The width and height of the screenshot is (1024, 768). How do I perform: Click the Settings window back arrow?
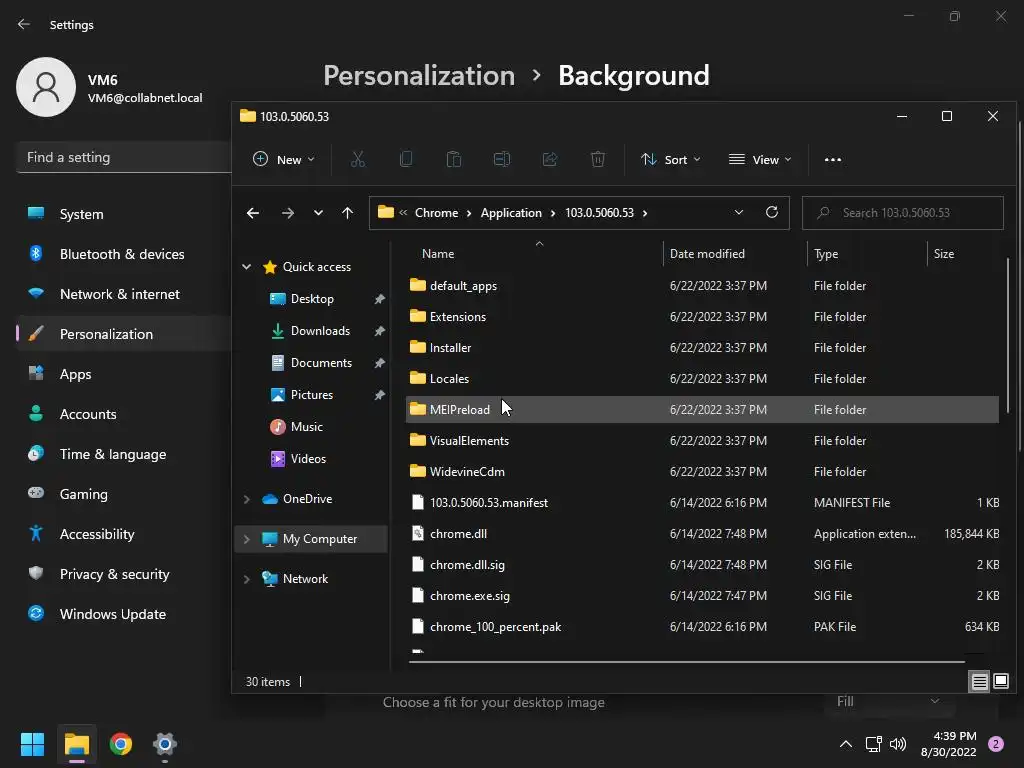click(24, 24)
